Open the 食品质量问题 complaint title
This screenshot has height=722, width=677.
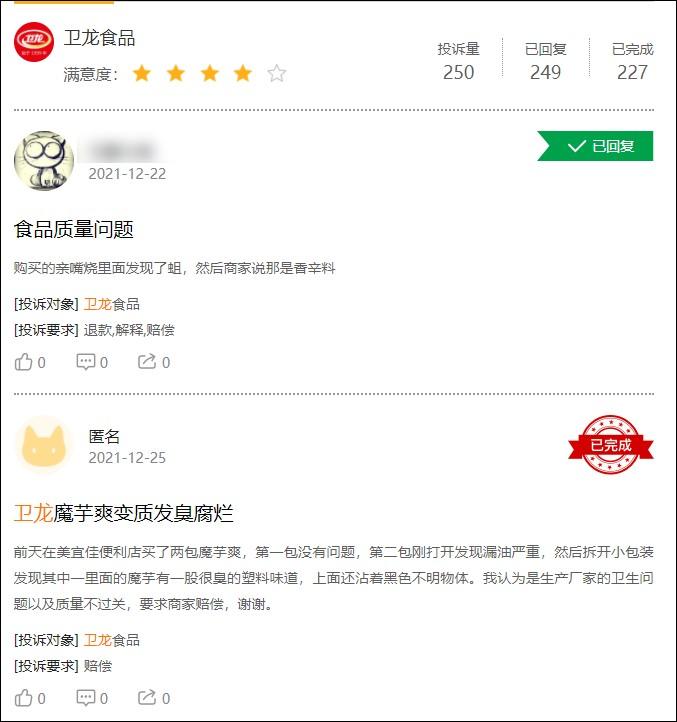74,229
